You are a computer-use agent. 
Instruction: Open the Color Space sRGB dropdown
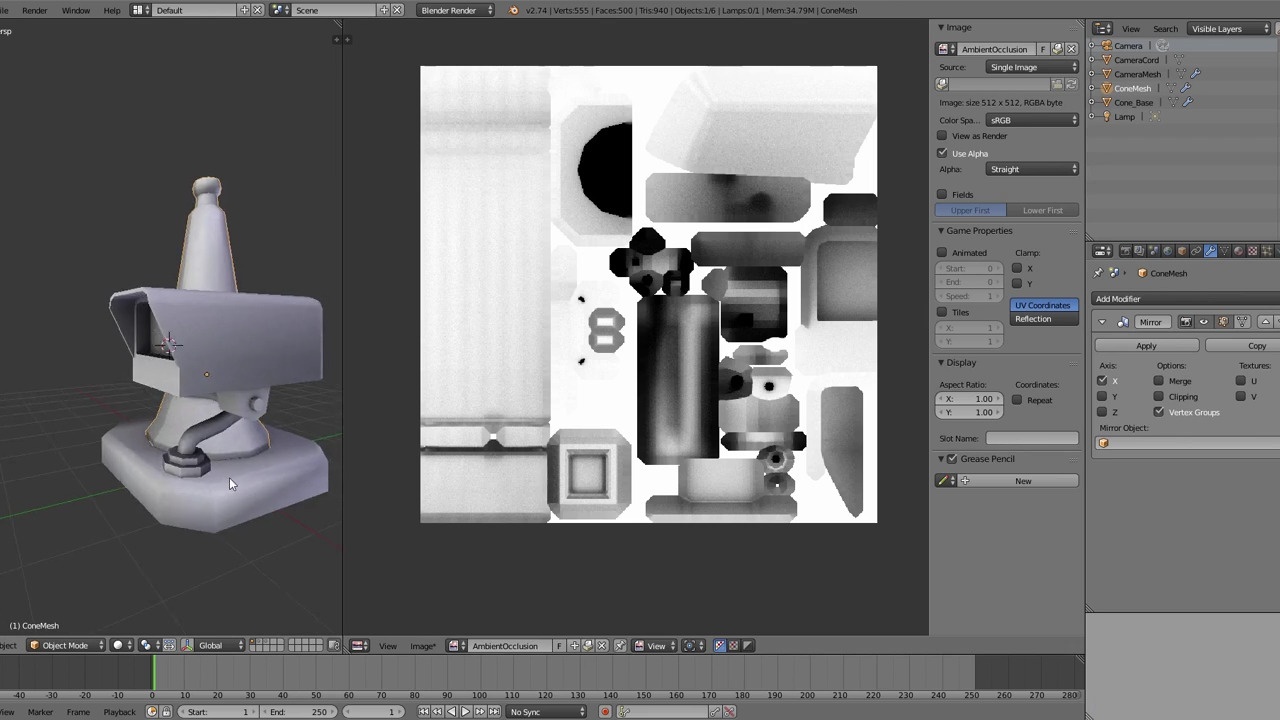(1030, 120)
